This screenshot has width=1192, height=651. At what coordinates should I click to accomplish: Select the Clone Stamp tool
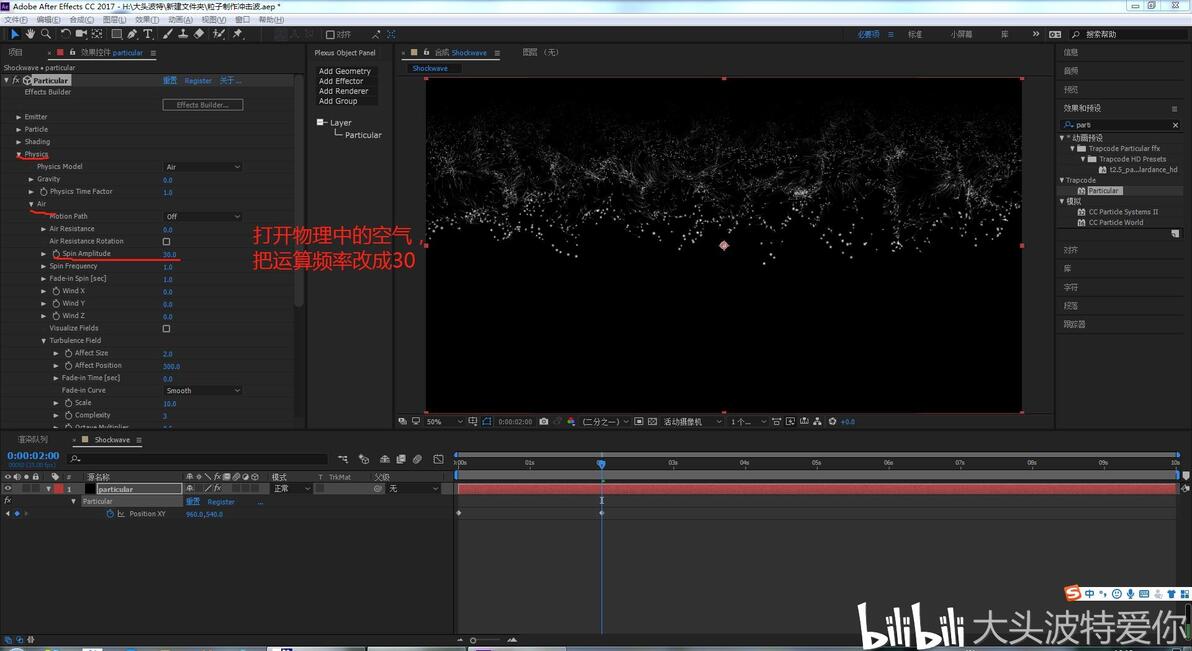(183, 34)
